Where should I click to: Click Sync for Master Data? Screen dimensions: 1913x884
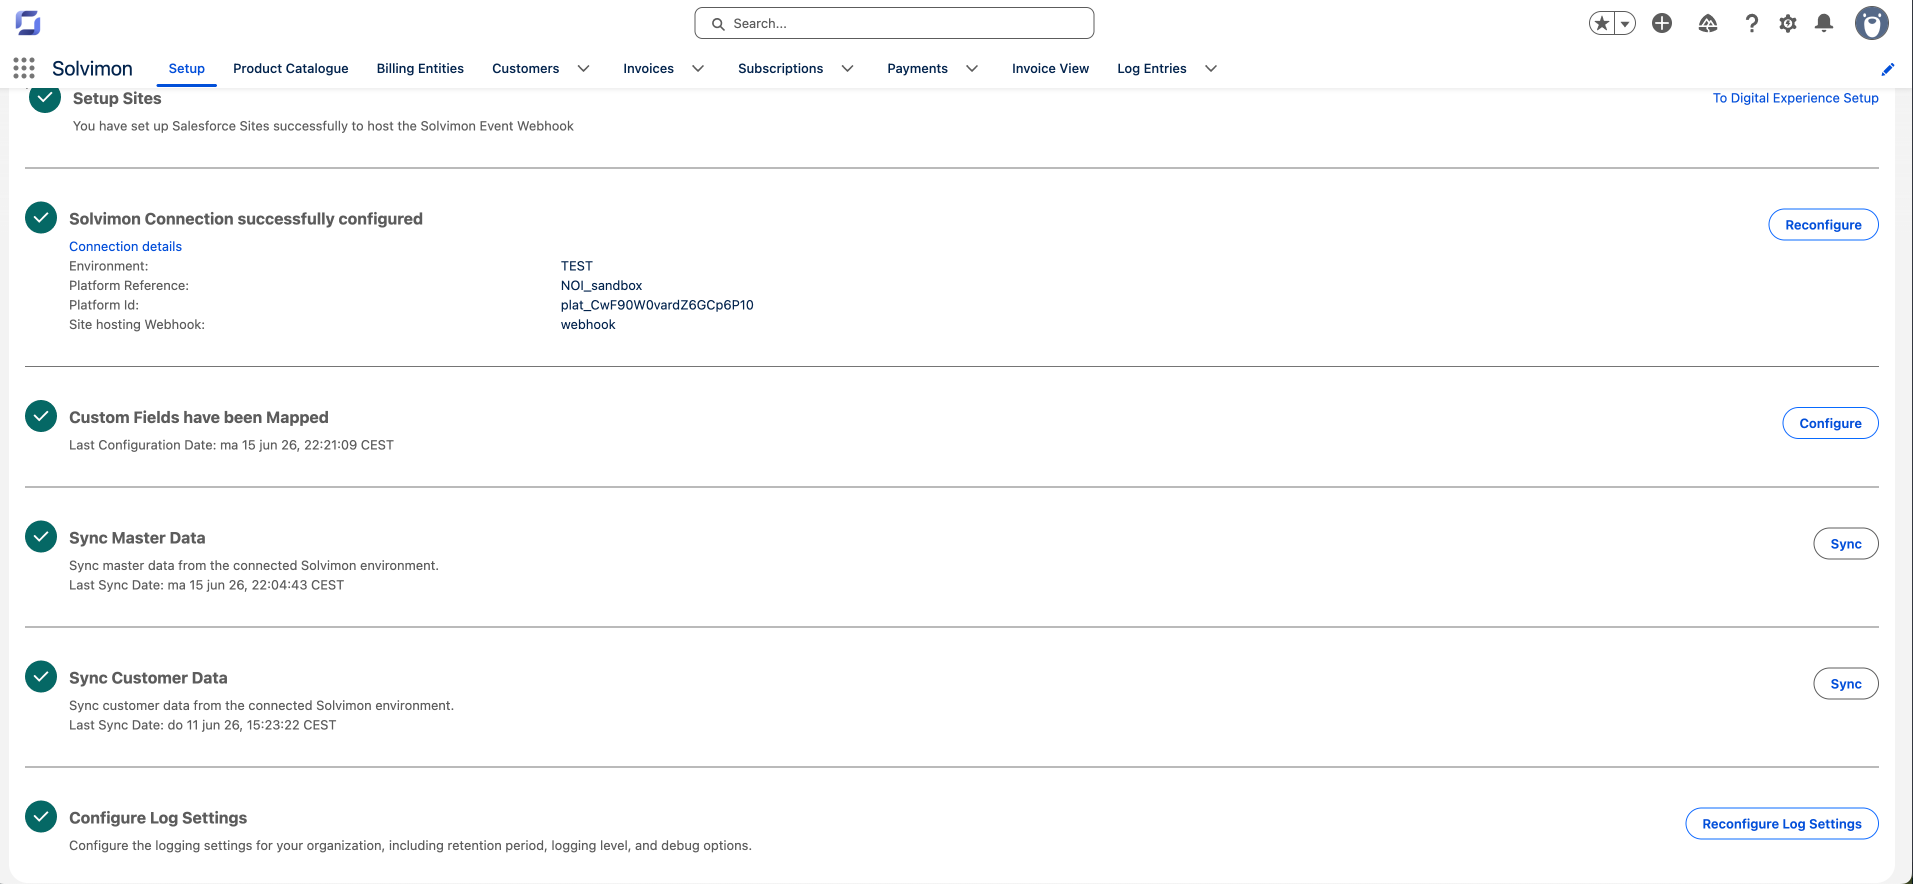(x=1846, y=544)
